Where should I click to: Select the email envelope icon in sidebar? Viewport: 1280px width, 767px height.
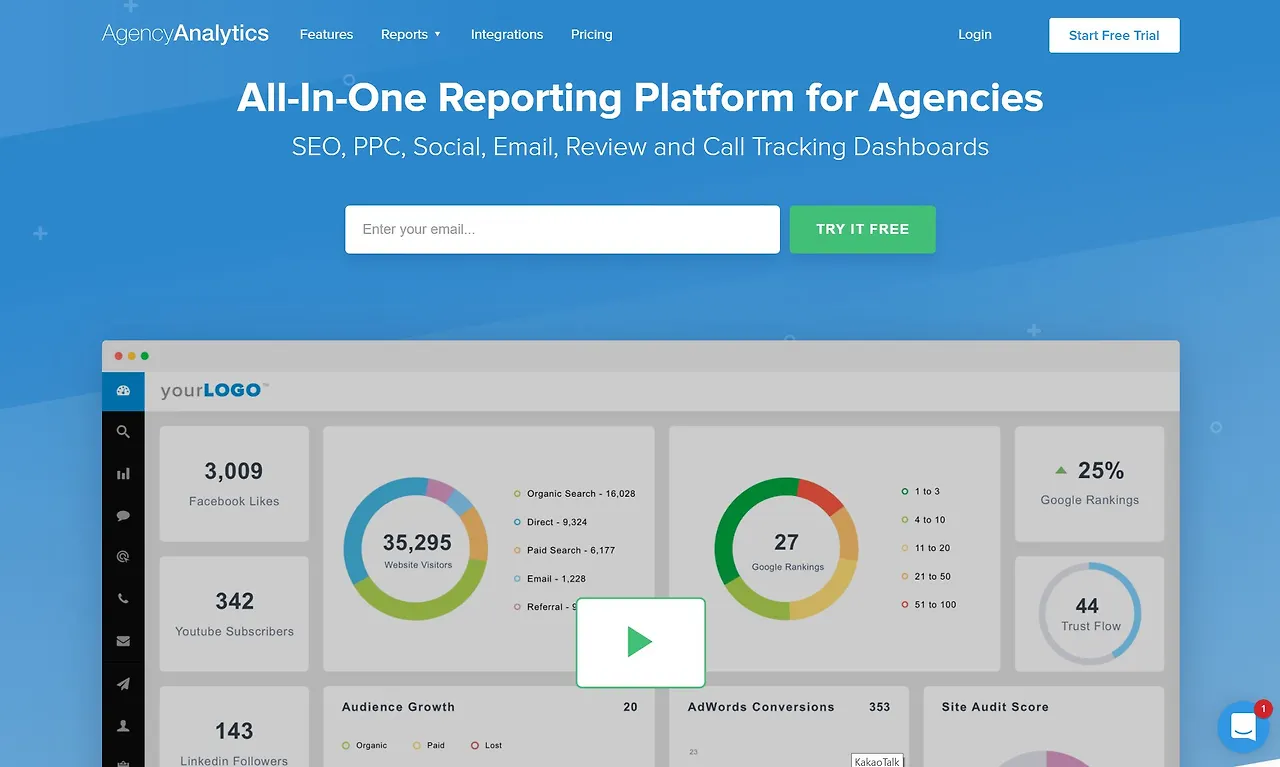122,640
